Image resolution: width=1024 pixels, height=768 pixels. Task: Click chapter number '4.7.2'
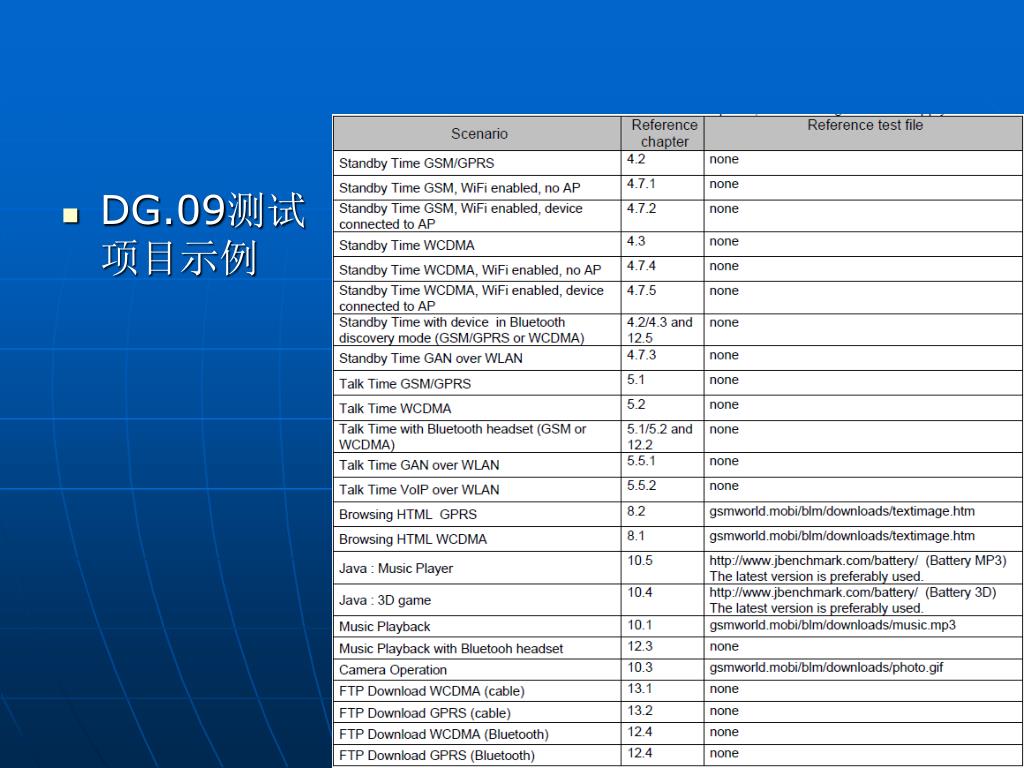click(x=641, y=209)
